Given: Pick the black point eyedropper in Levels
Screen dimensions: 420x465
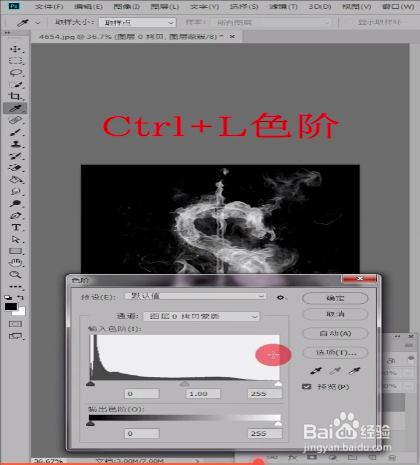Looking at the screenshot, I should 316,371.
